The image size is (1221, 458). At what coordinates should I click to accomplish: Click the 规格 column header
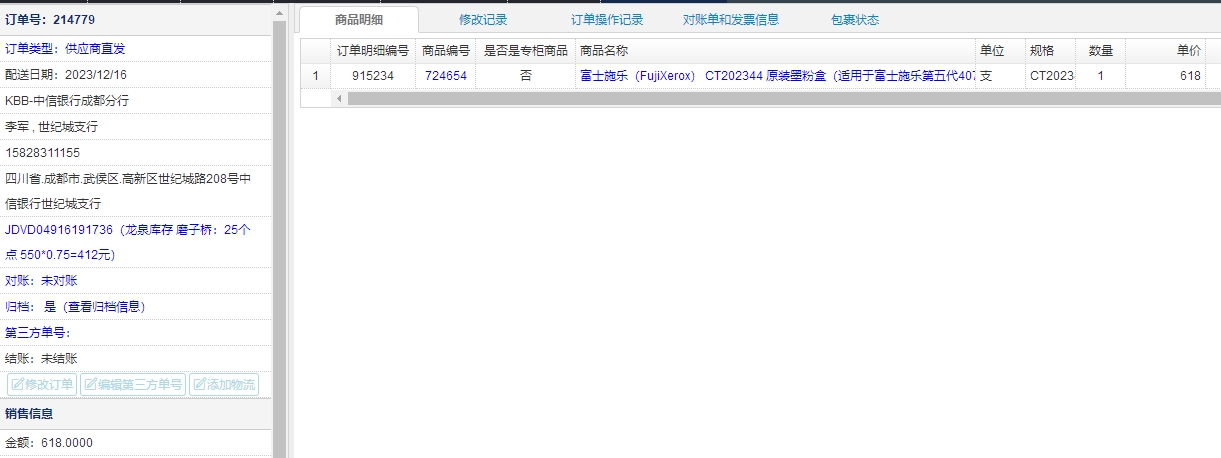tap(1051, 50)
